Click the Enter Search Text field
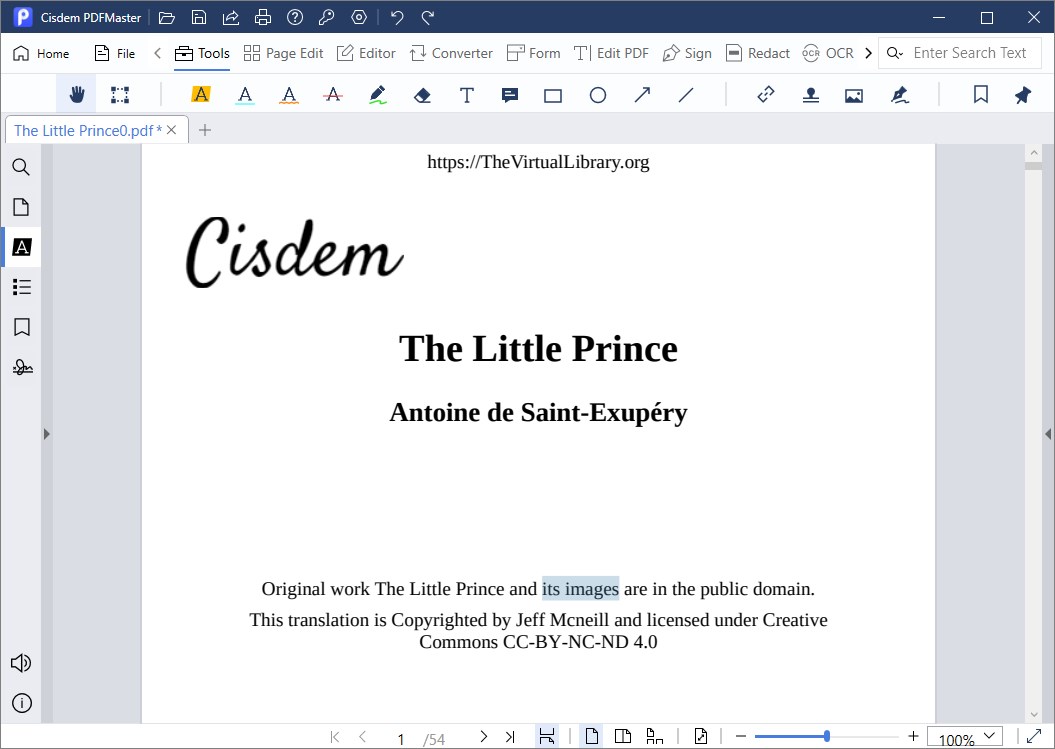The width and height of the screenshot is (1055, 749). click(969, 53)
